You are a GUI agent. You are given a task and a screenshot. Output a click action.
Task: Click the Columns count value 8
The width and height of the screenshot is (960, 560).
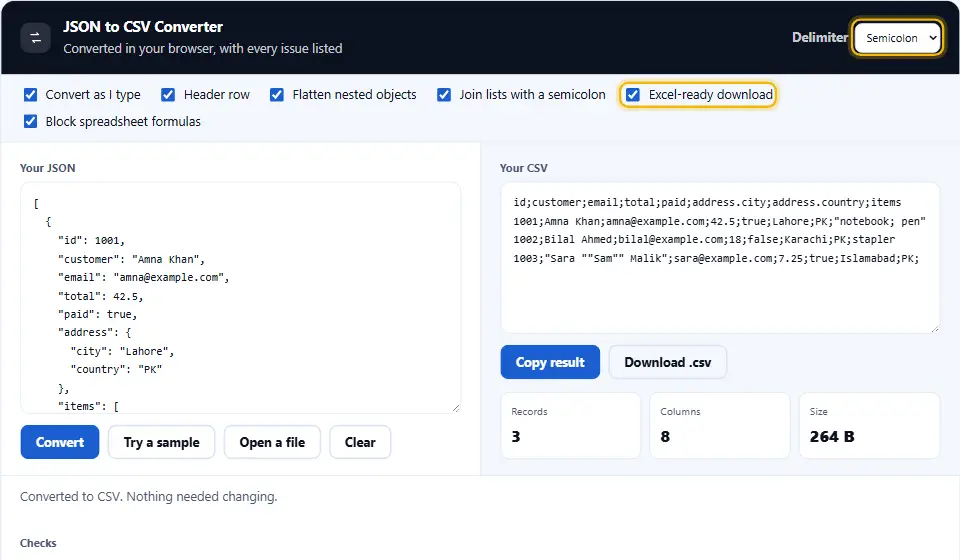click(x=665, y=436)
